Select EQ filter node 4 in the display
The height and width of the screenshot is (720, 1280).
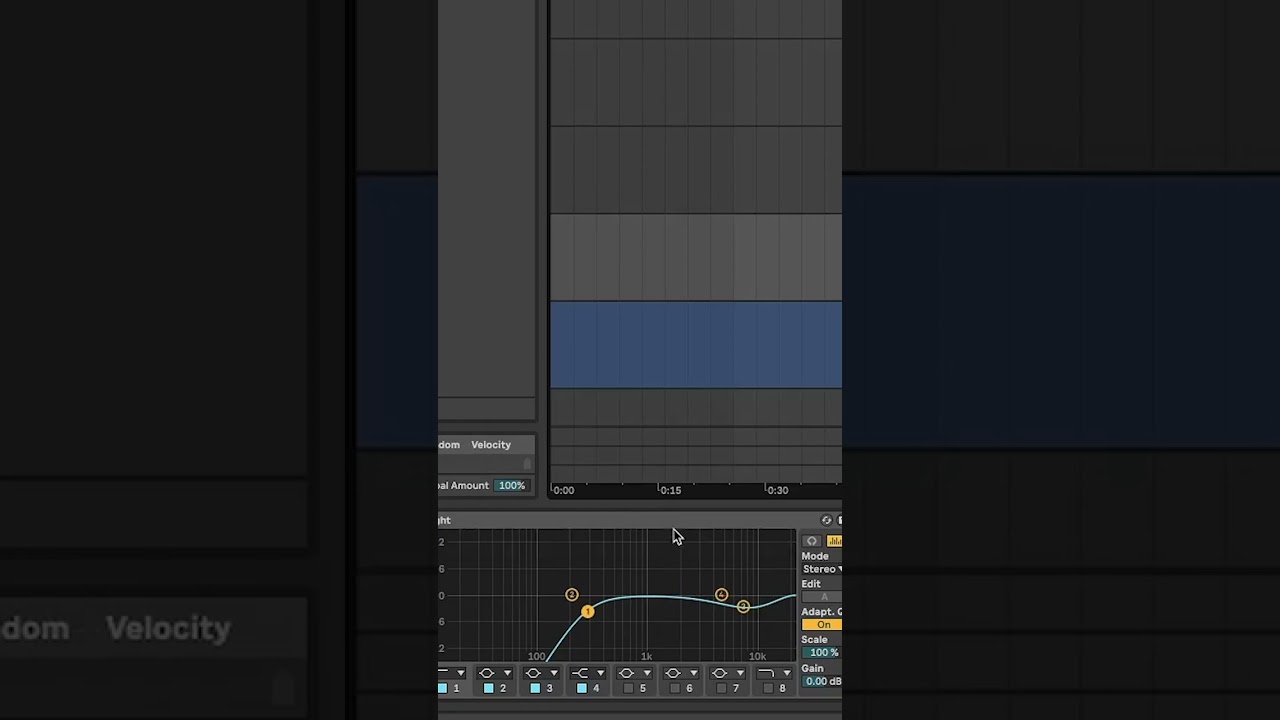tap(721, 595)
